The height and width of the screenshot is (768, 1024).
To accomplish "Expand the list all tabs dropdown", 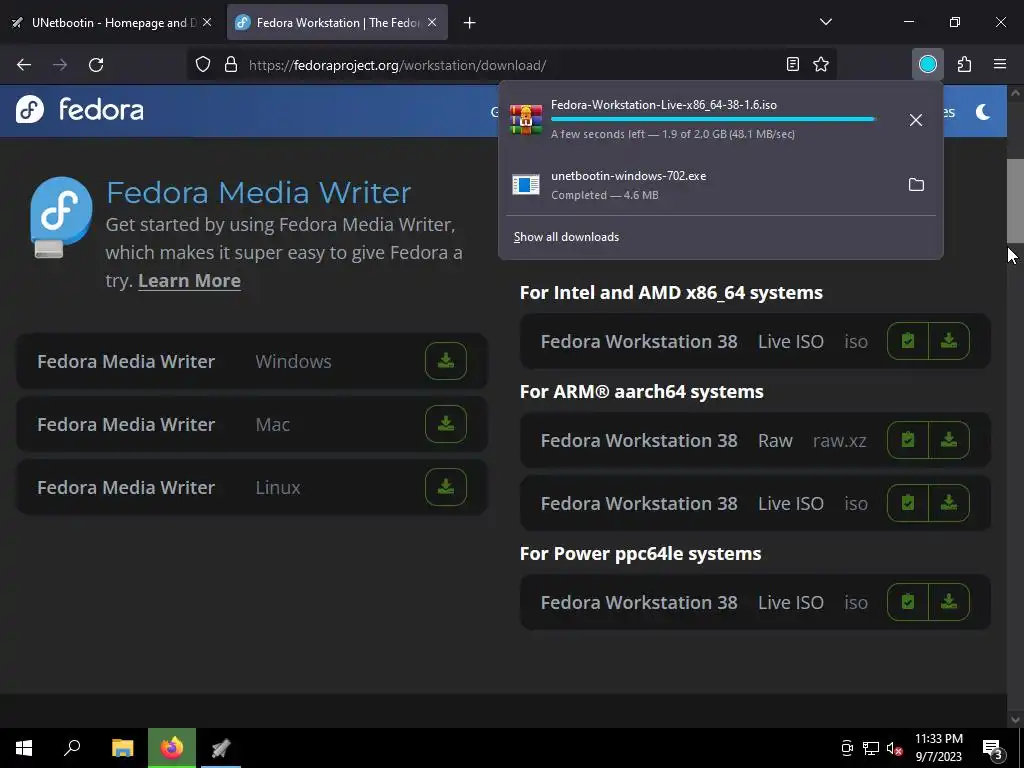I will coord(825,22).
